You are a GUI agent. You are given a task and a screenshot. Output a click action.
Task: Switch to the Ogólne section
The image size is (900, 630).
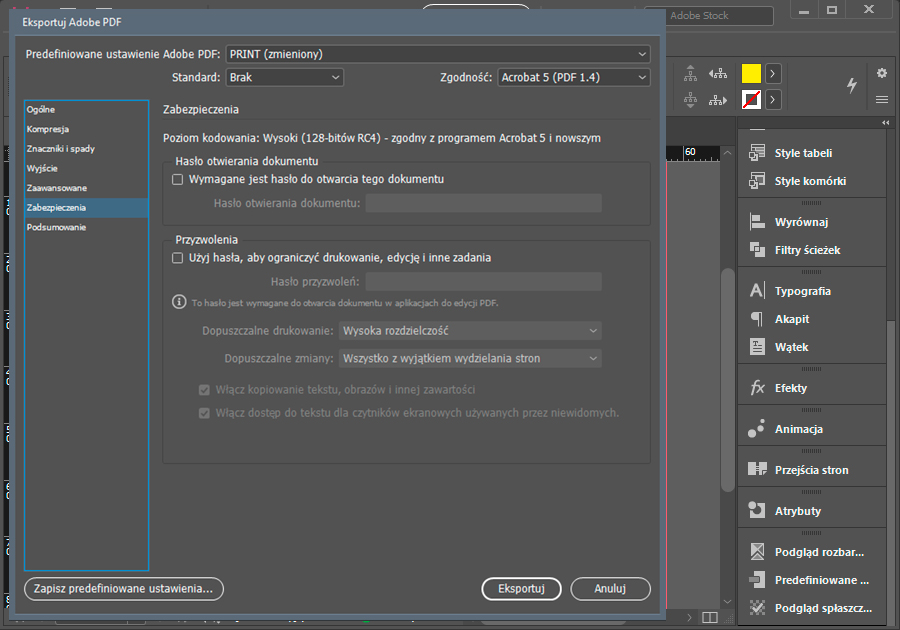pos(87,110)
